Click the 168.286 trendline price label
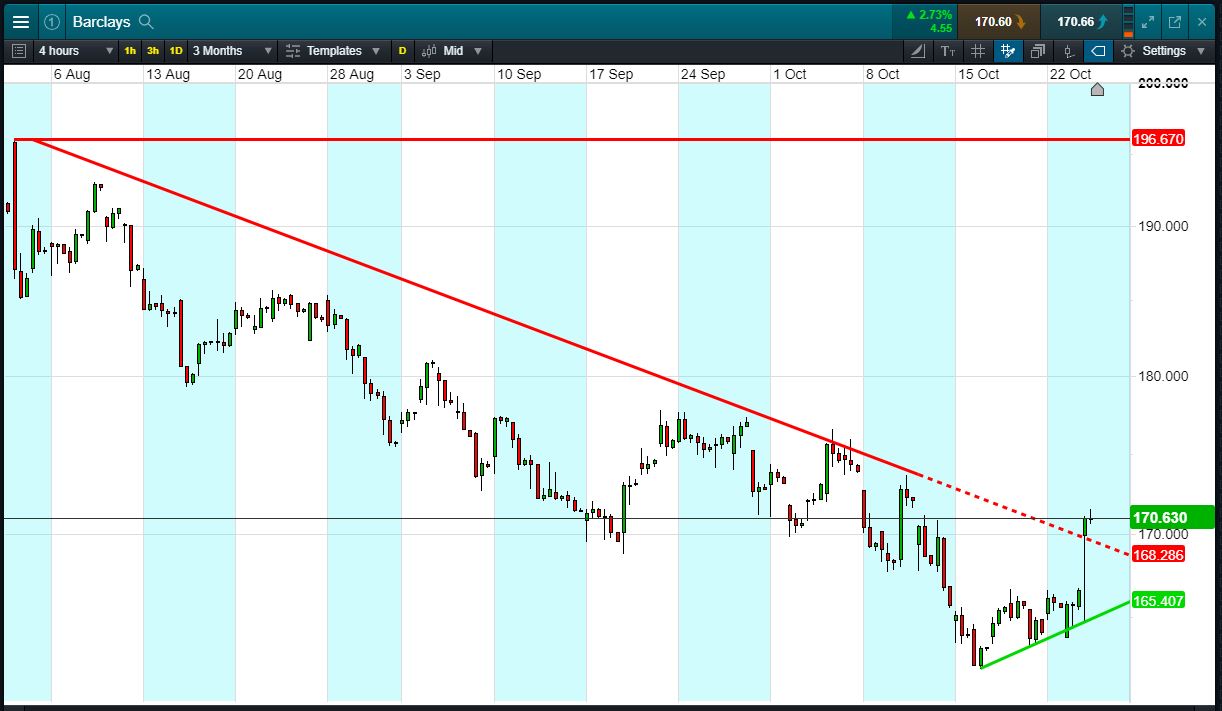The height and width of the screenshot is (711, 1222). pyautogui.click(x=1158, y=554)
